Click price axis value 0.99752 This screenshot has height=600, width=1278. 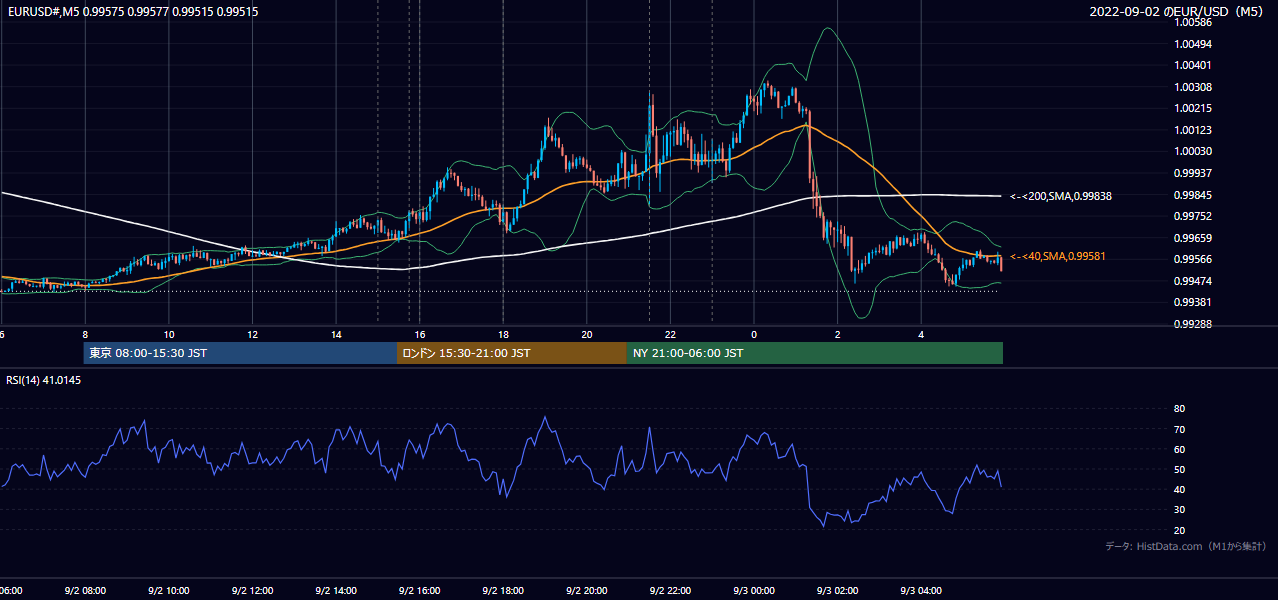tap(1193, 216)
